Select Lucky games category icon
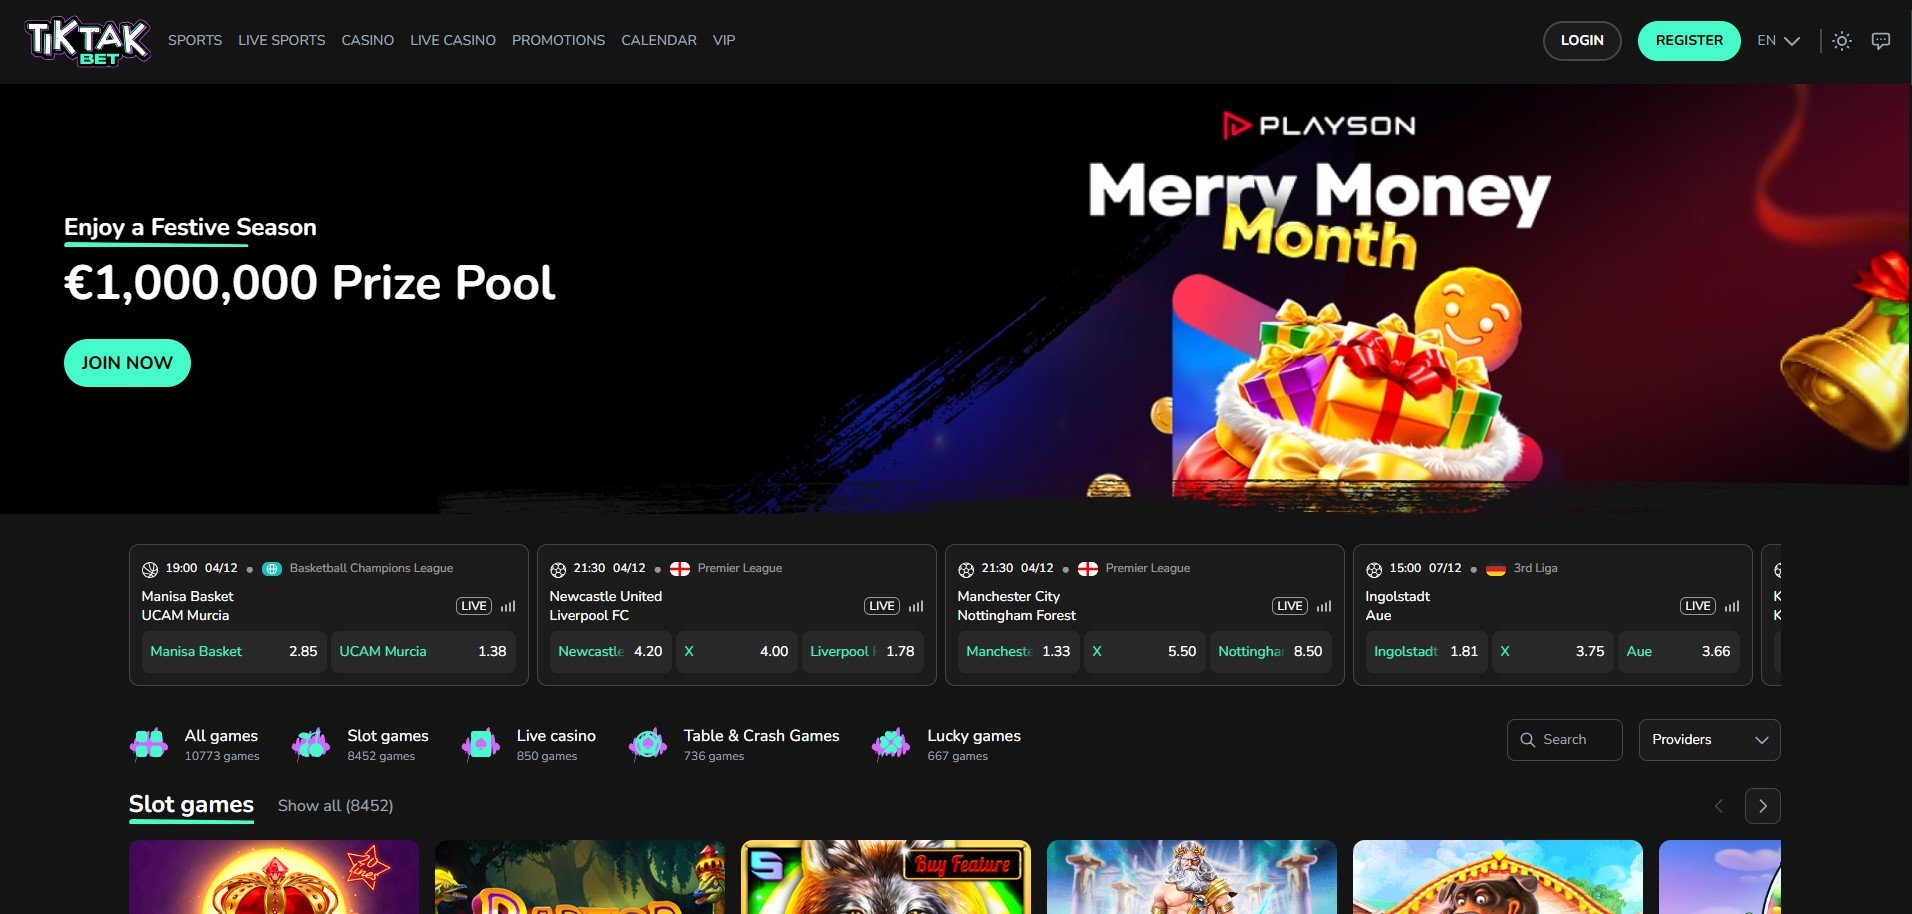 tap(891, 744)
